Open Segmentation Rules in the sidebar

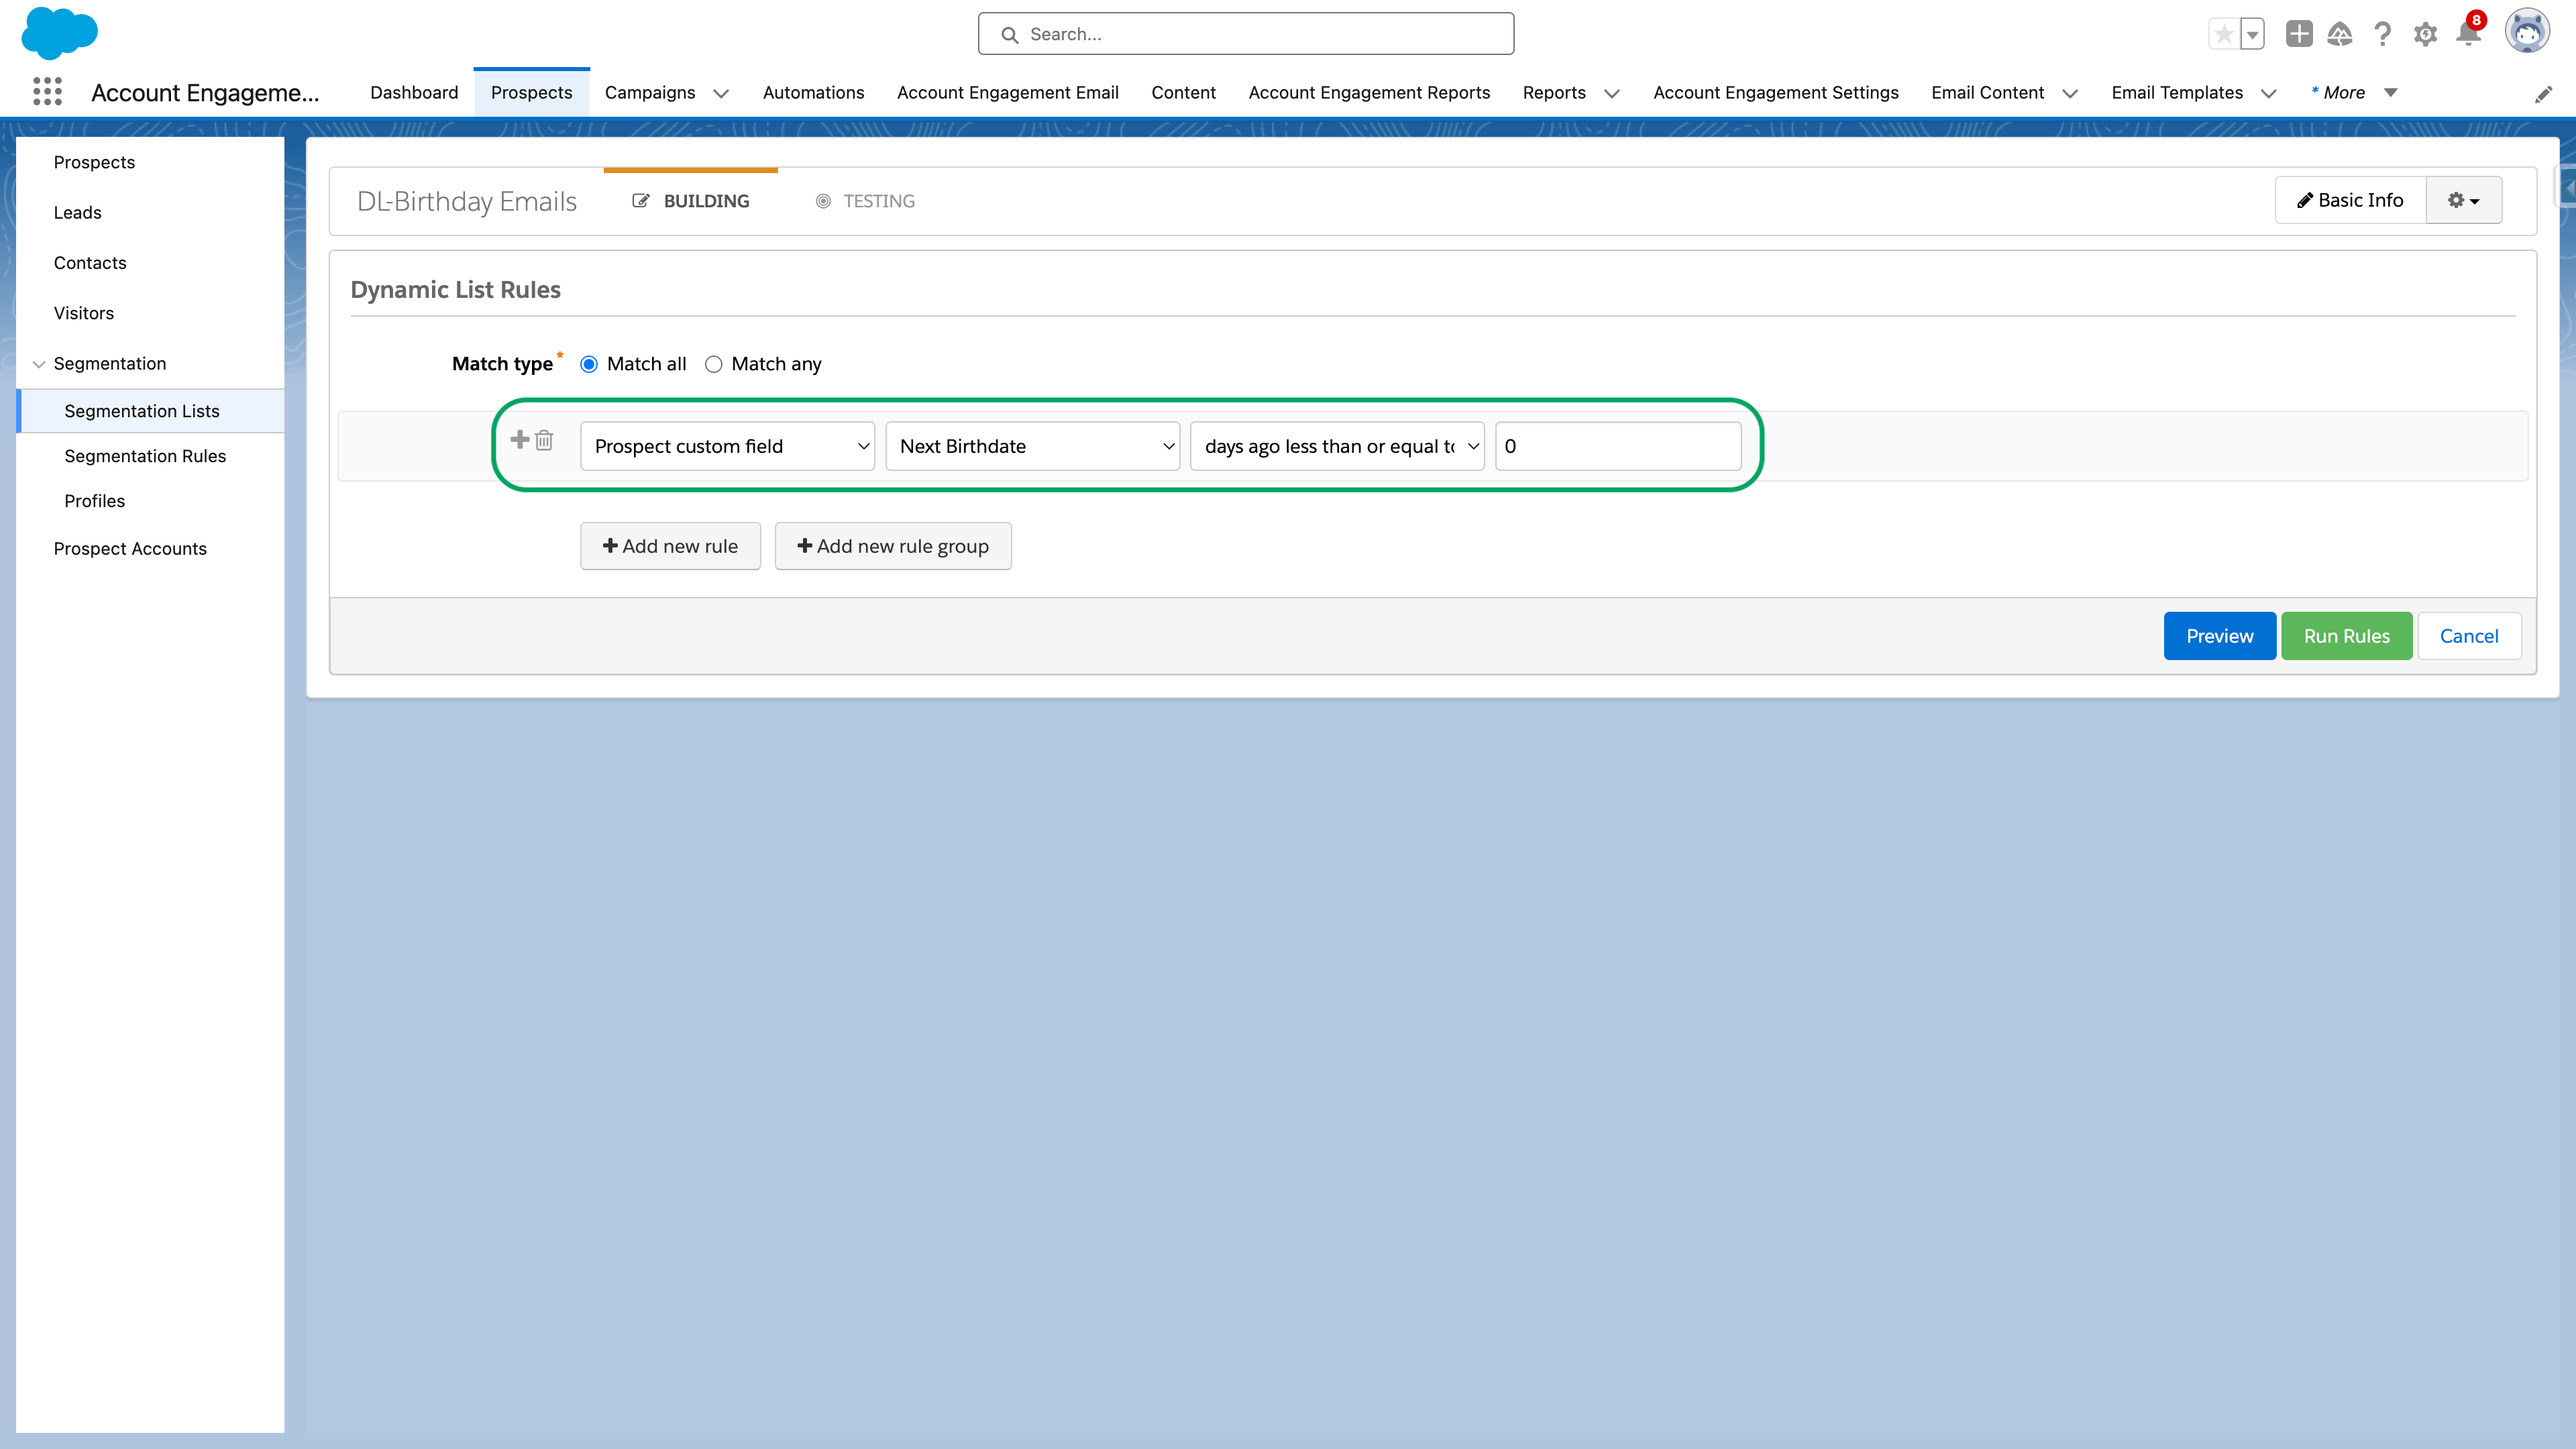pos(145,456)
